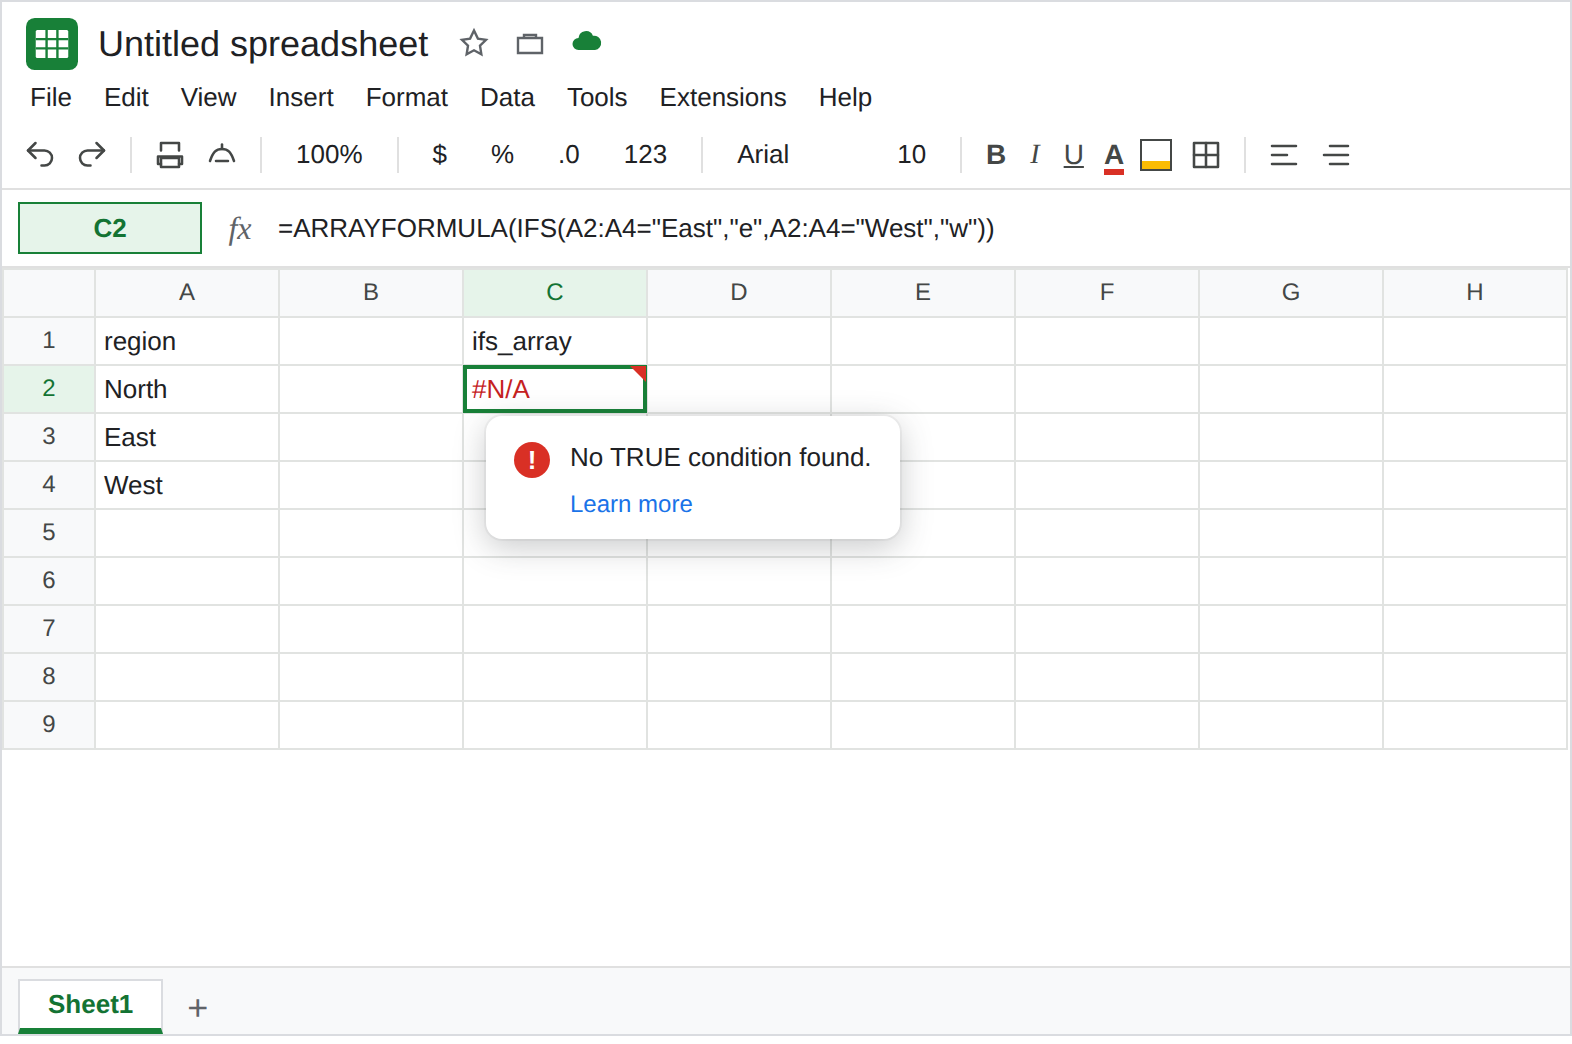The width and height of the screenshot is (1572, 1044).
Task: Click the red error icon in tooltip
Action: point(532,460)
